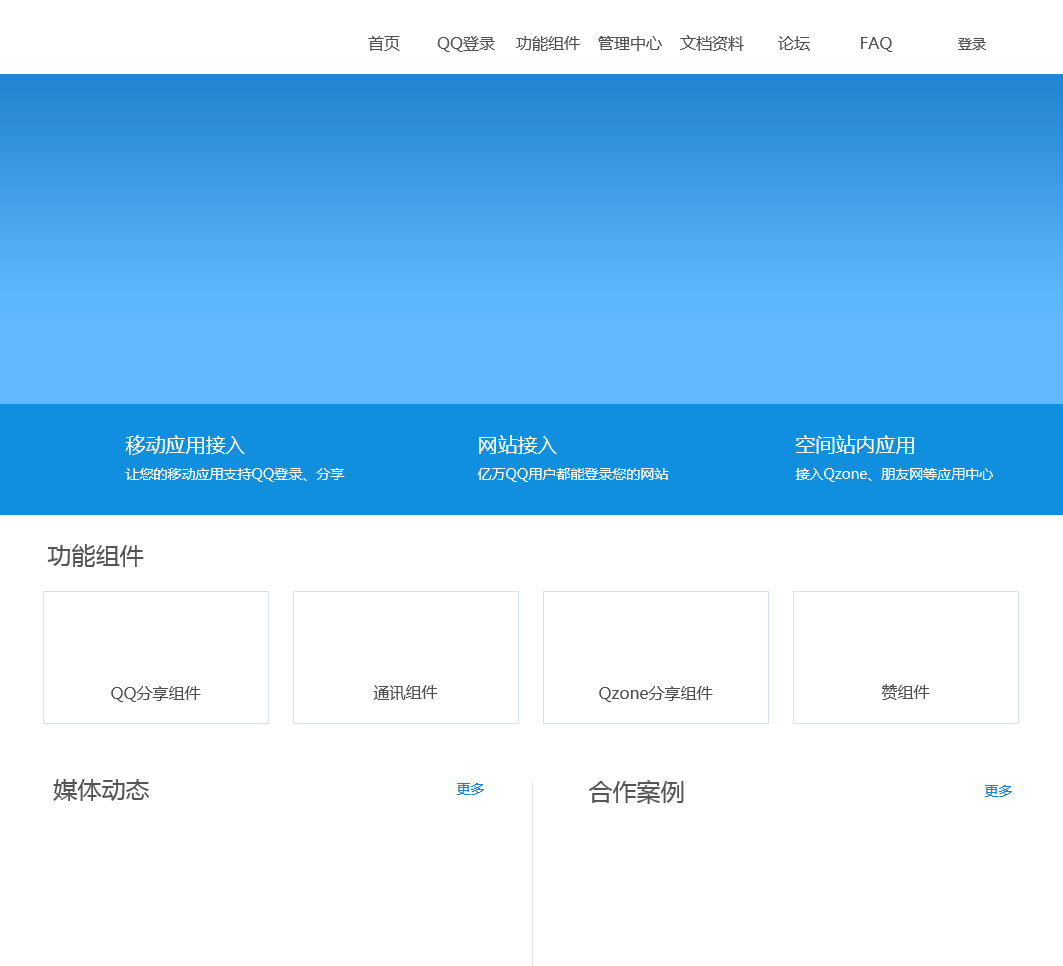Click 更多 next to 合作案例
1063x966 pixels.
pos(999,791)
